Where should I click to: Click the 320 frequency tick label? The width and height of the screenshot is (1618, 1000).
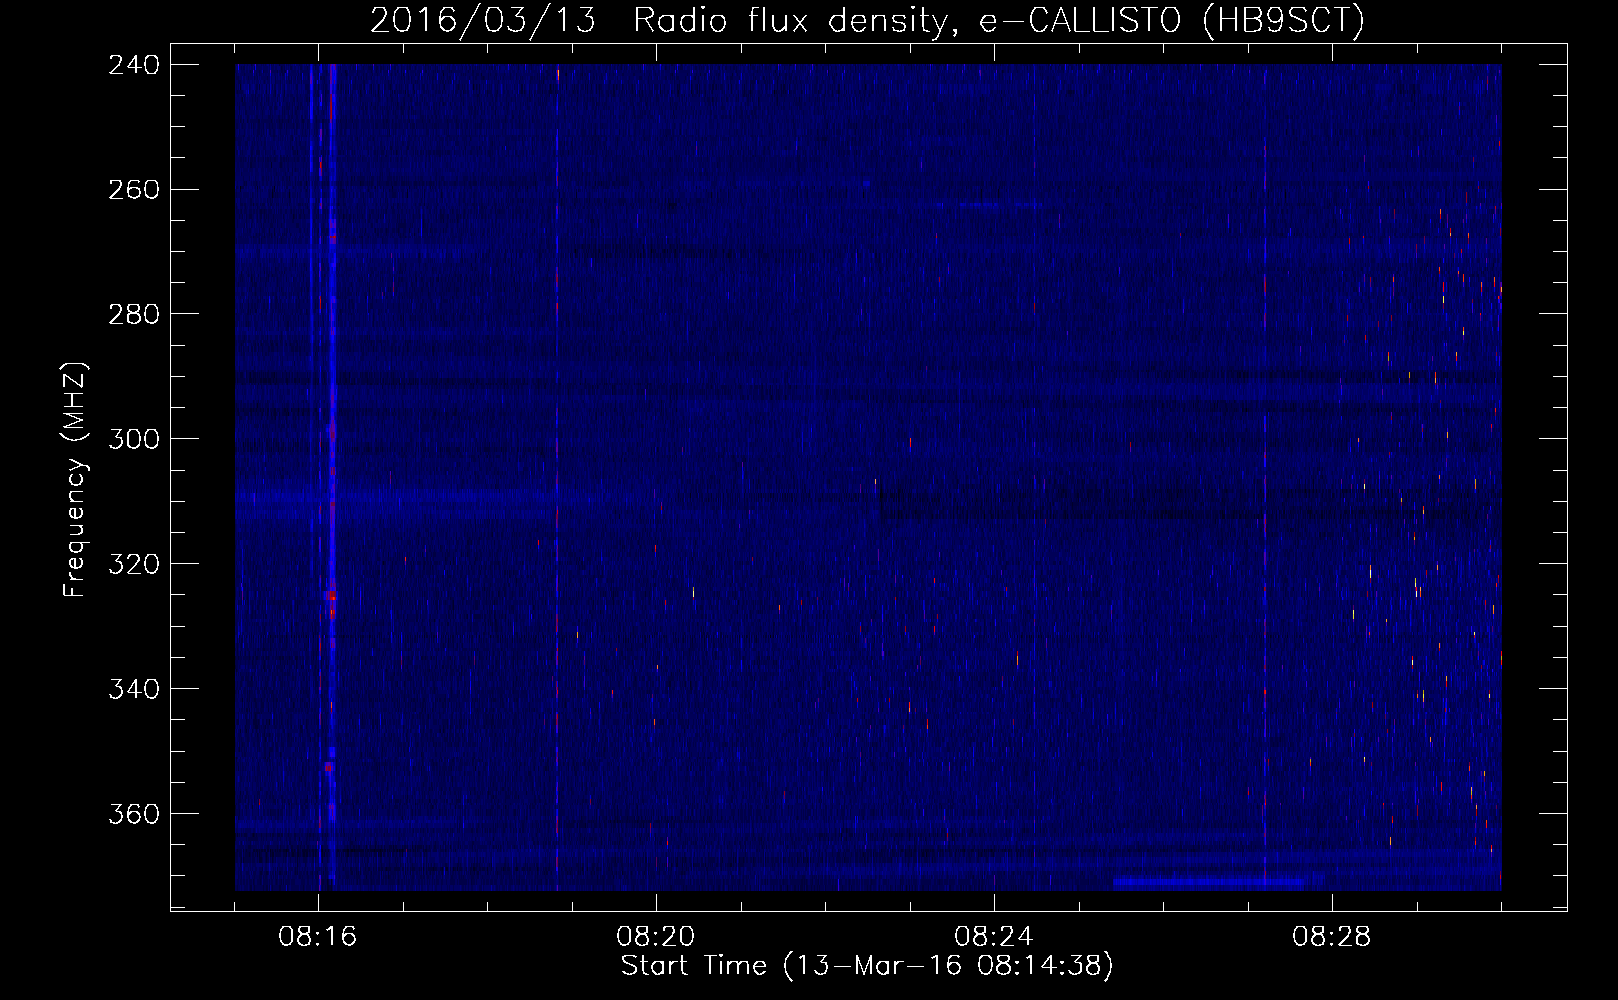click(x=133, y=564)
